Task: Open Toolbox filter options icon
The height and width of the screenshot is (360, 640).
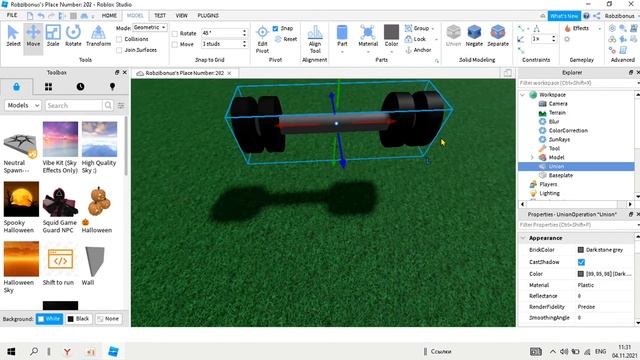Action: pyautogui.click(x=121, y=105)
